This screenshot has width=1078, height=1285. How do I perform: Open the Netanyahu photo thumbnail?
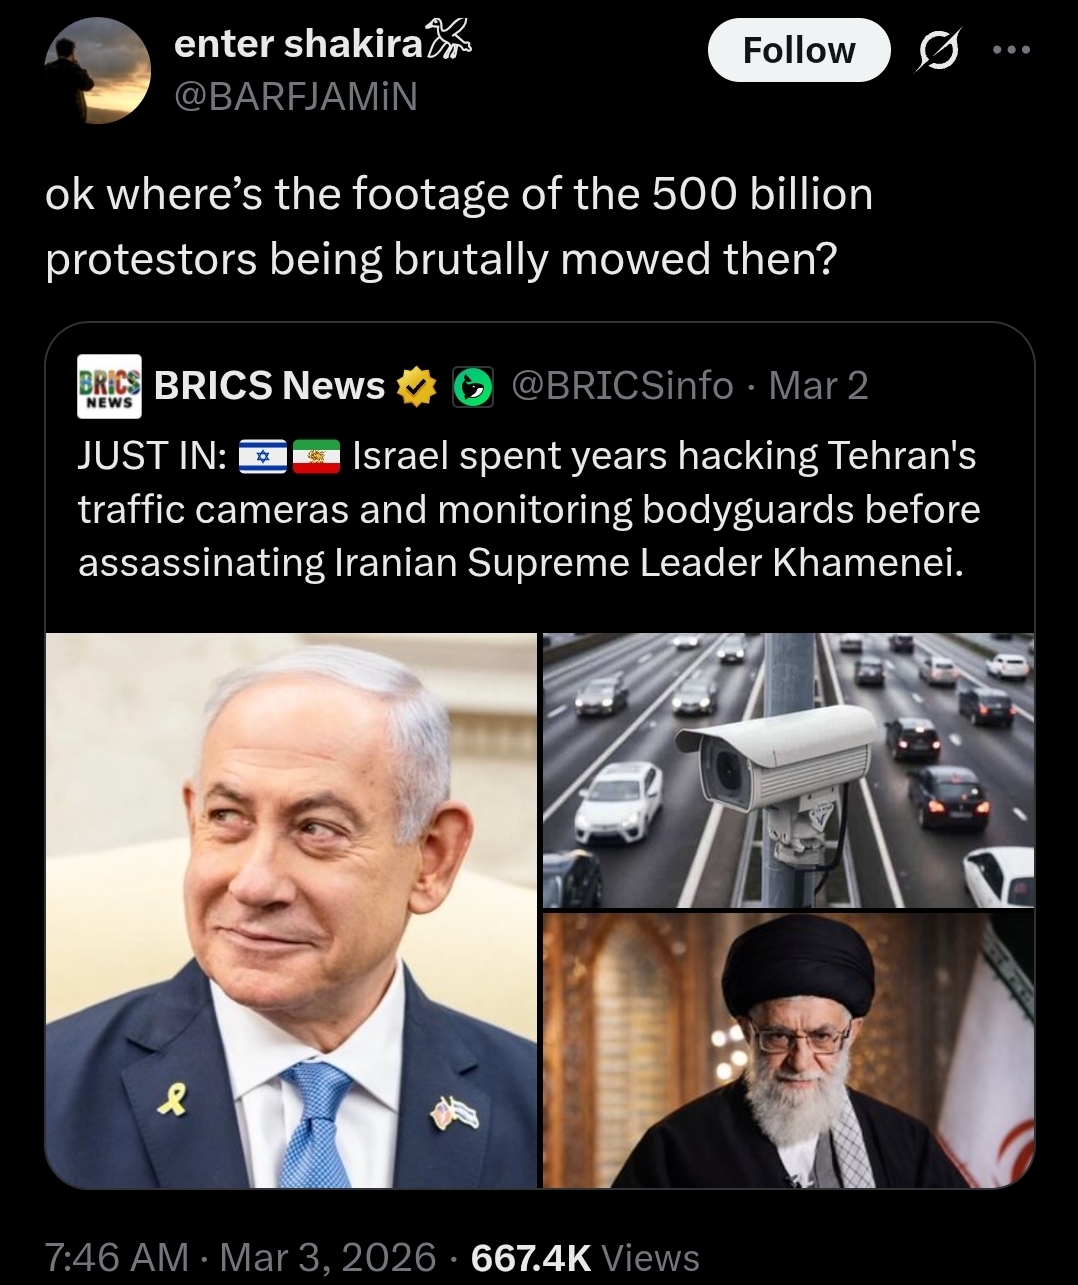click(x=292, y=910)
